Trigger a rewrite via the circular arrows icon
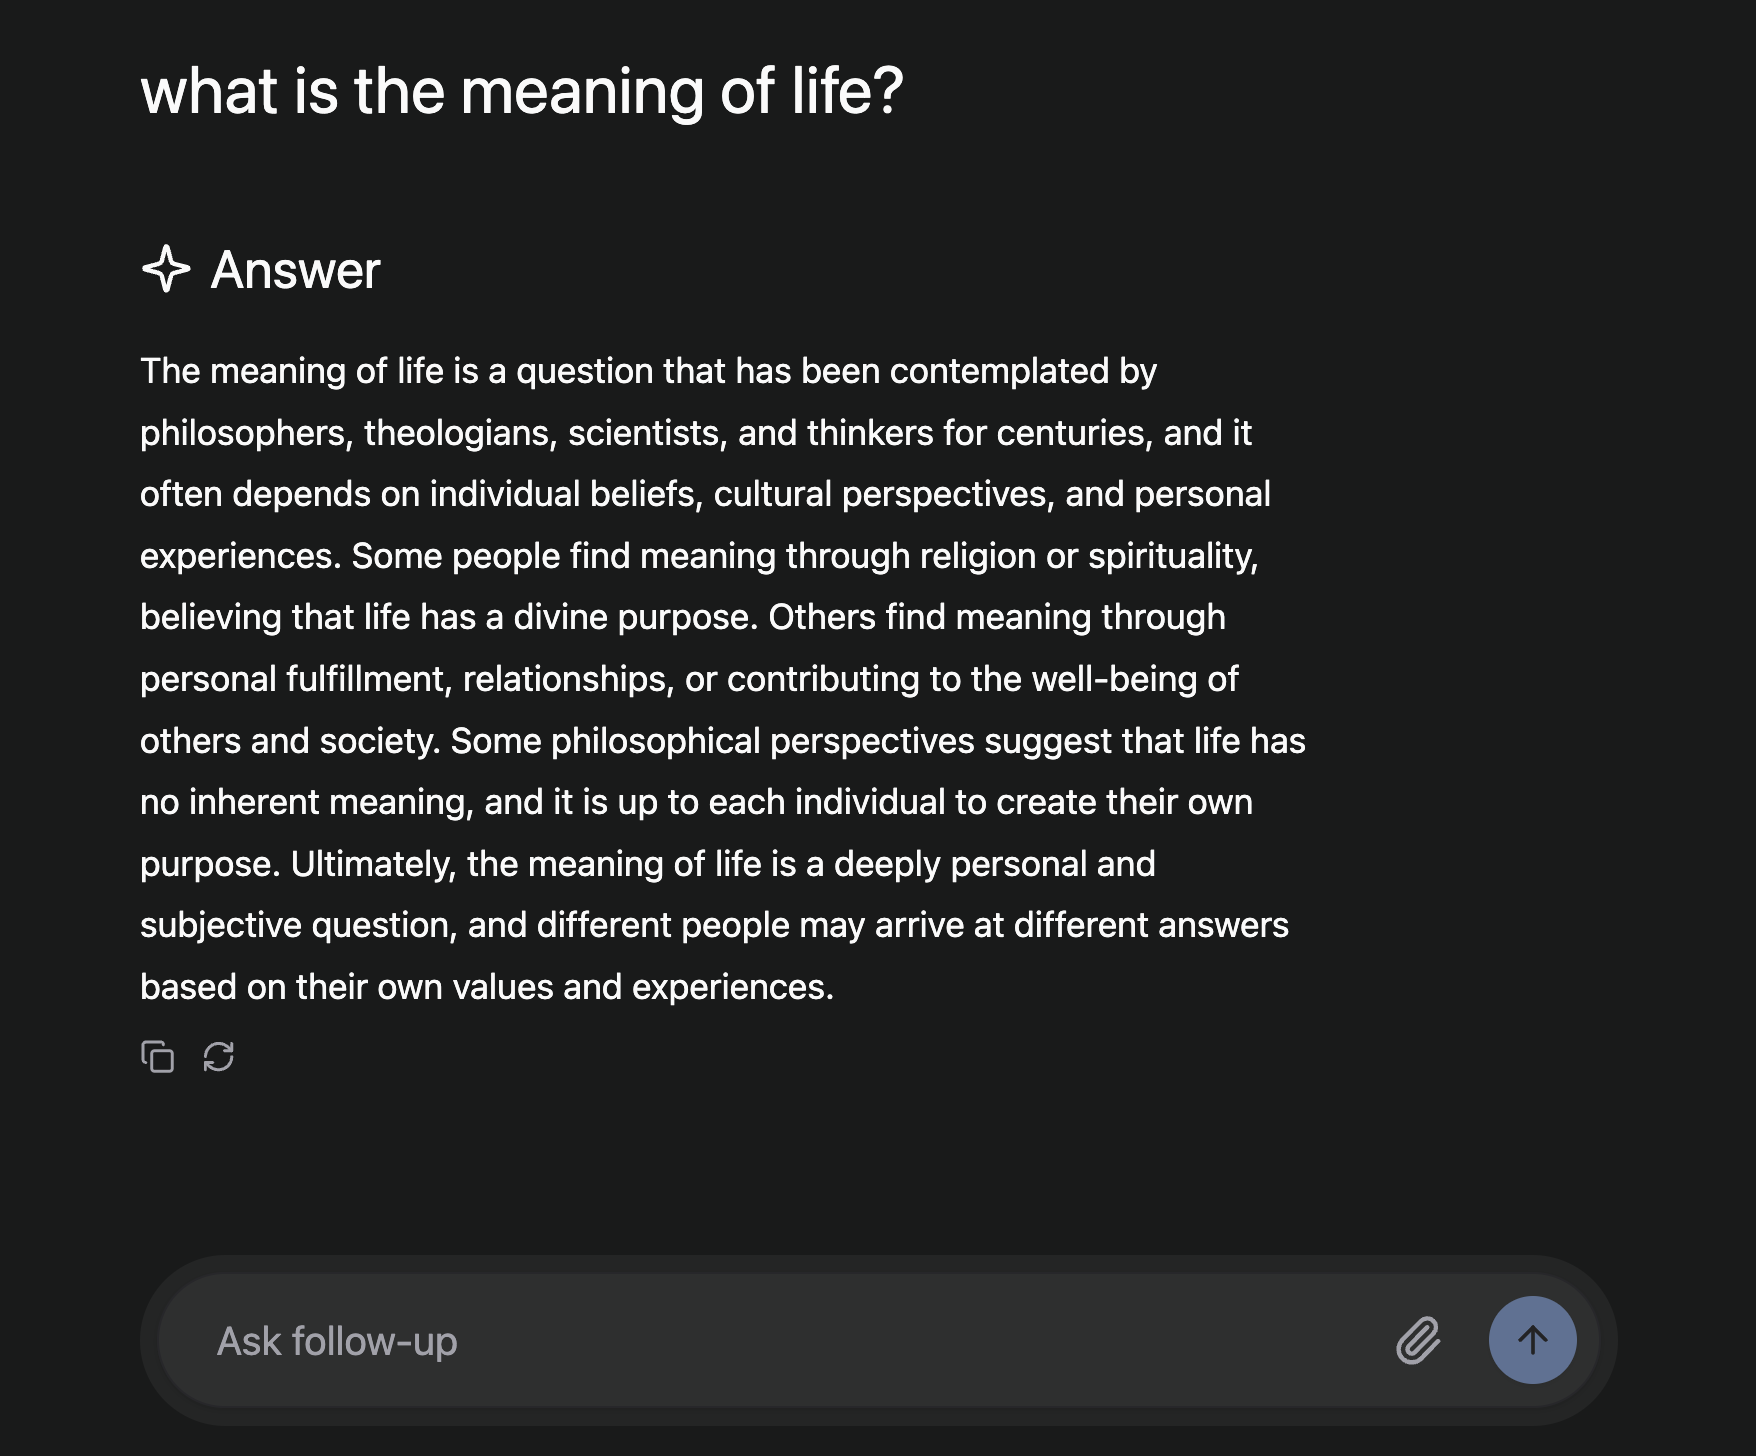The height and width of the screenshot is (1456, 1756). tap(218, 1057)
